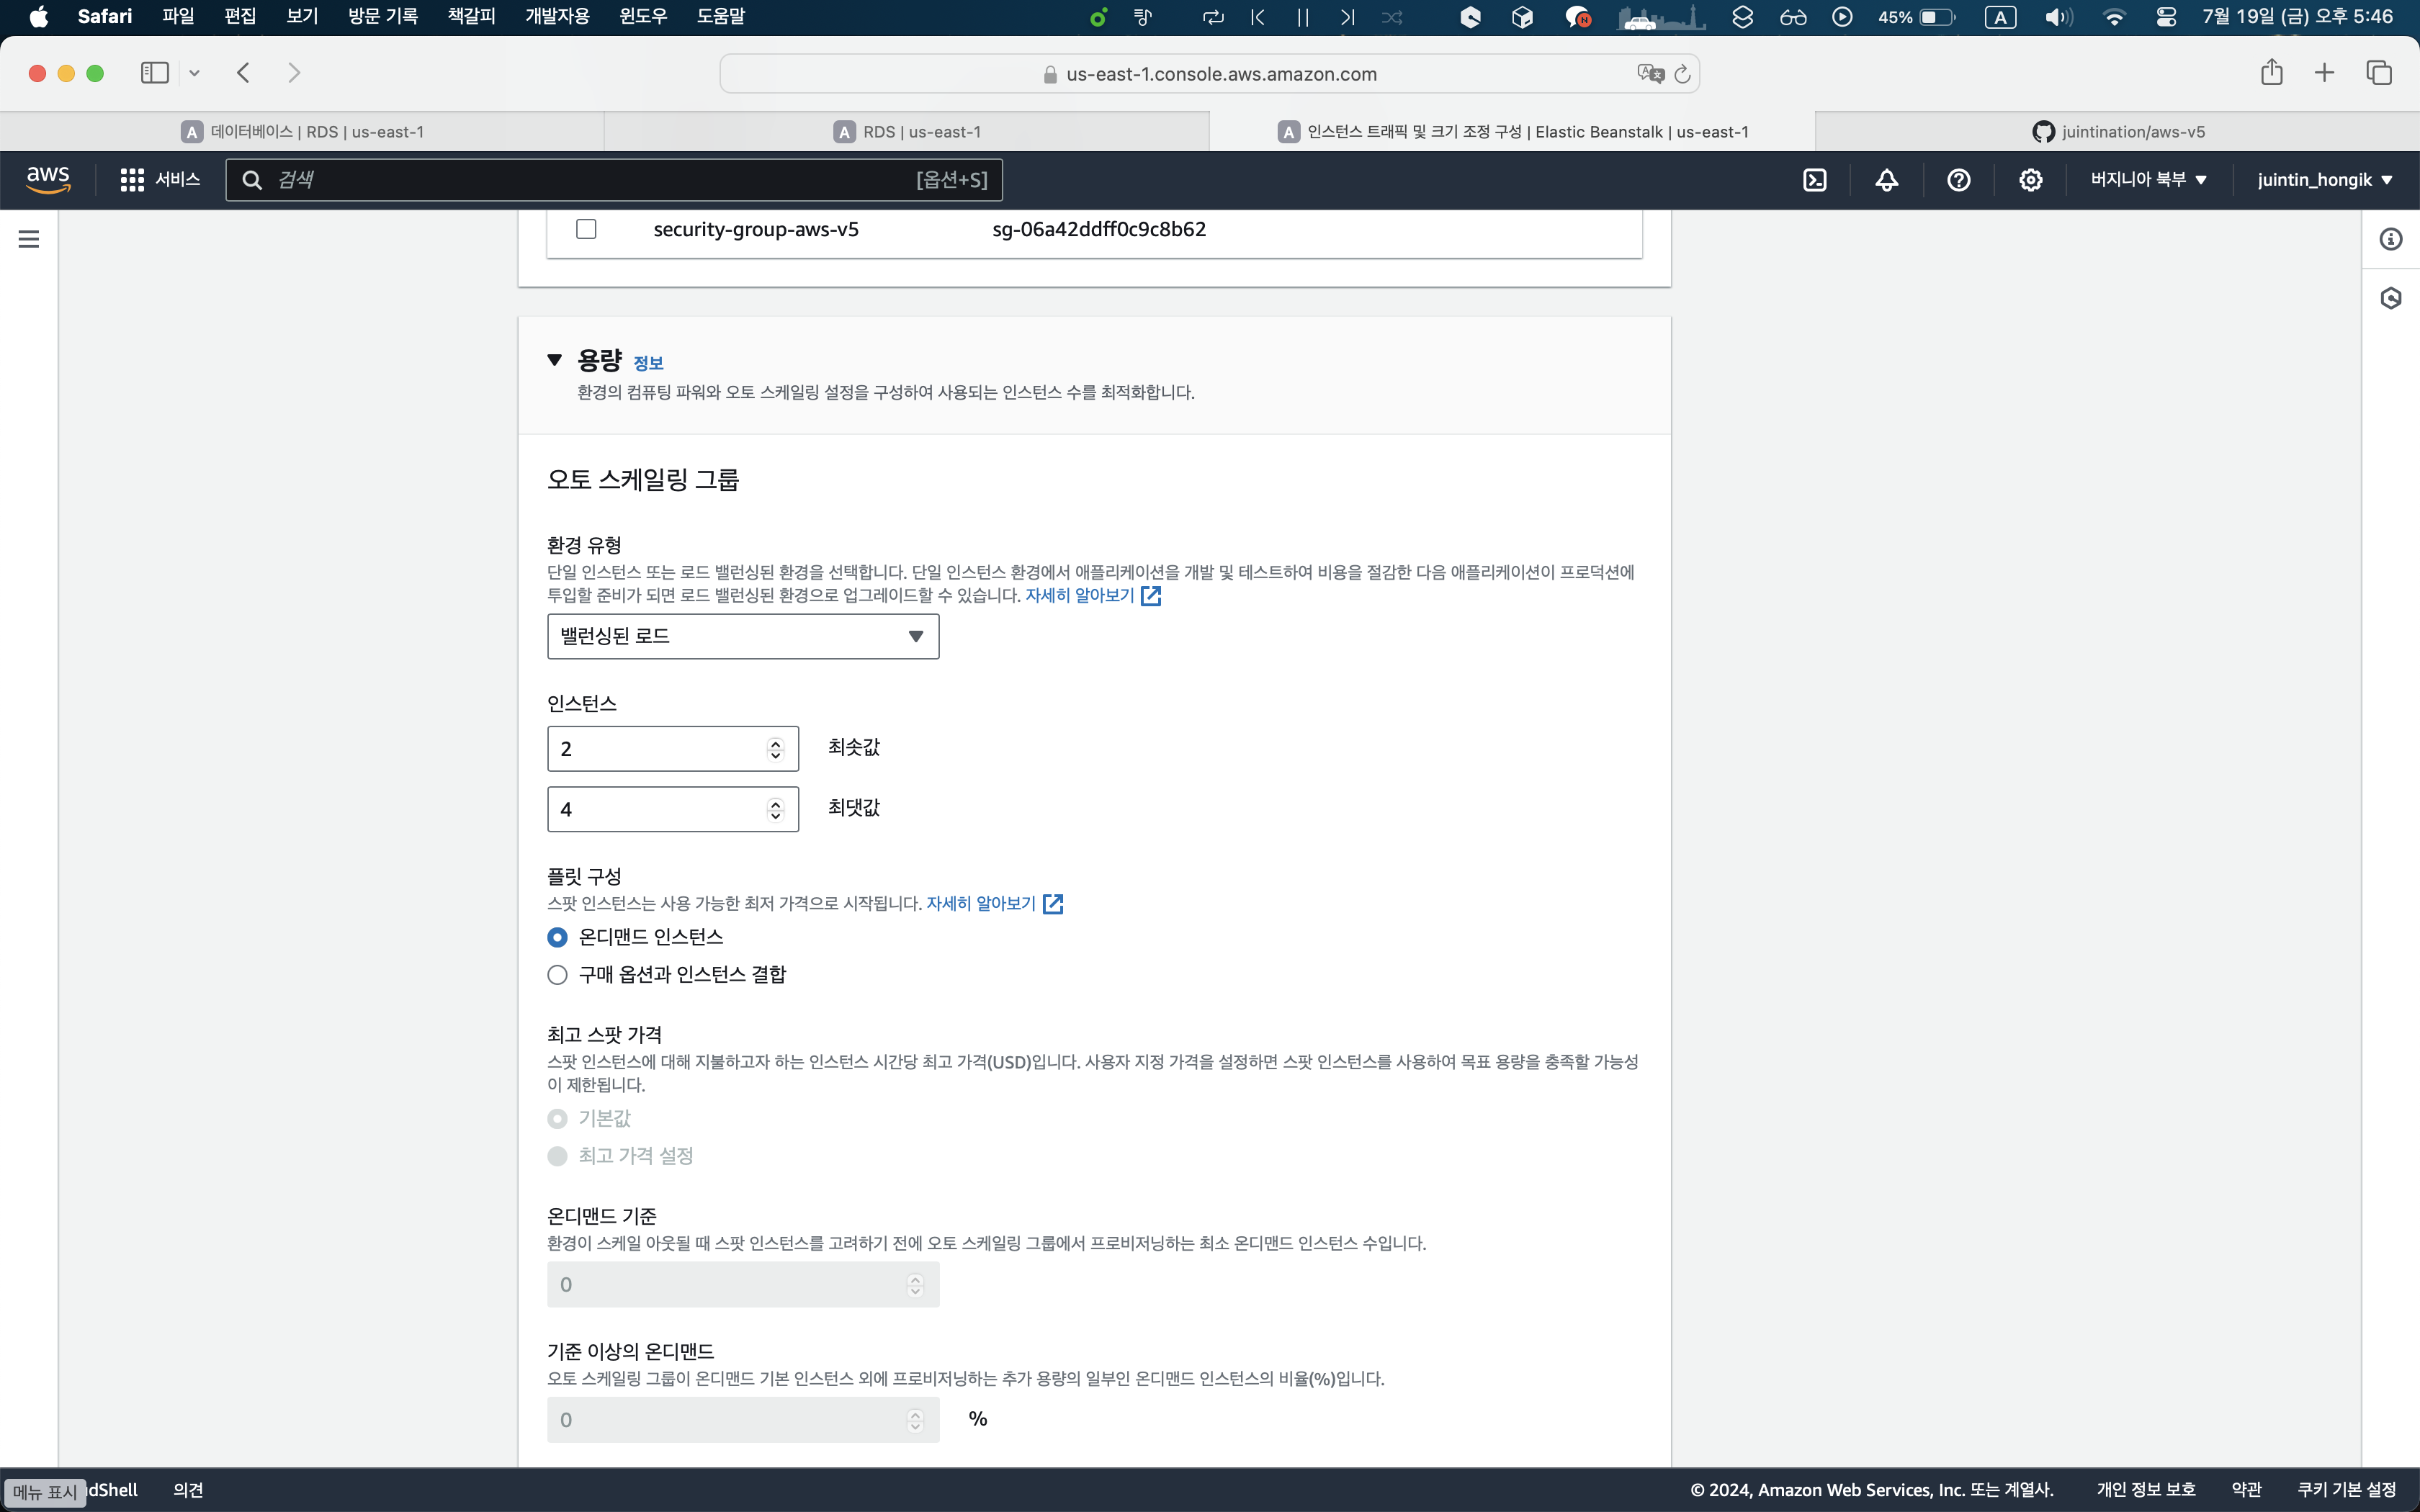This screenshot has width=2420, height=1512.
Task: Open the Safari 책갈피 menu
Action: point(471,16)
